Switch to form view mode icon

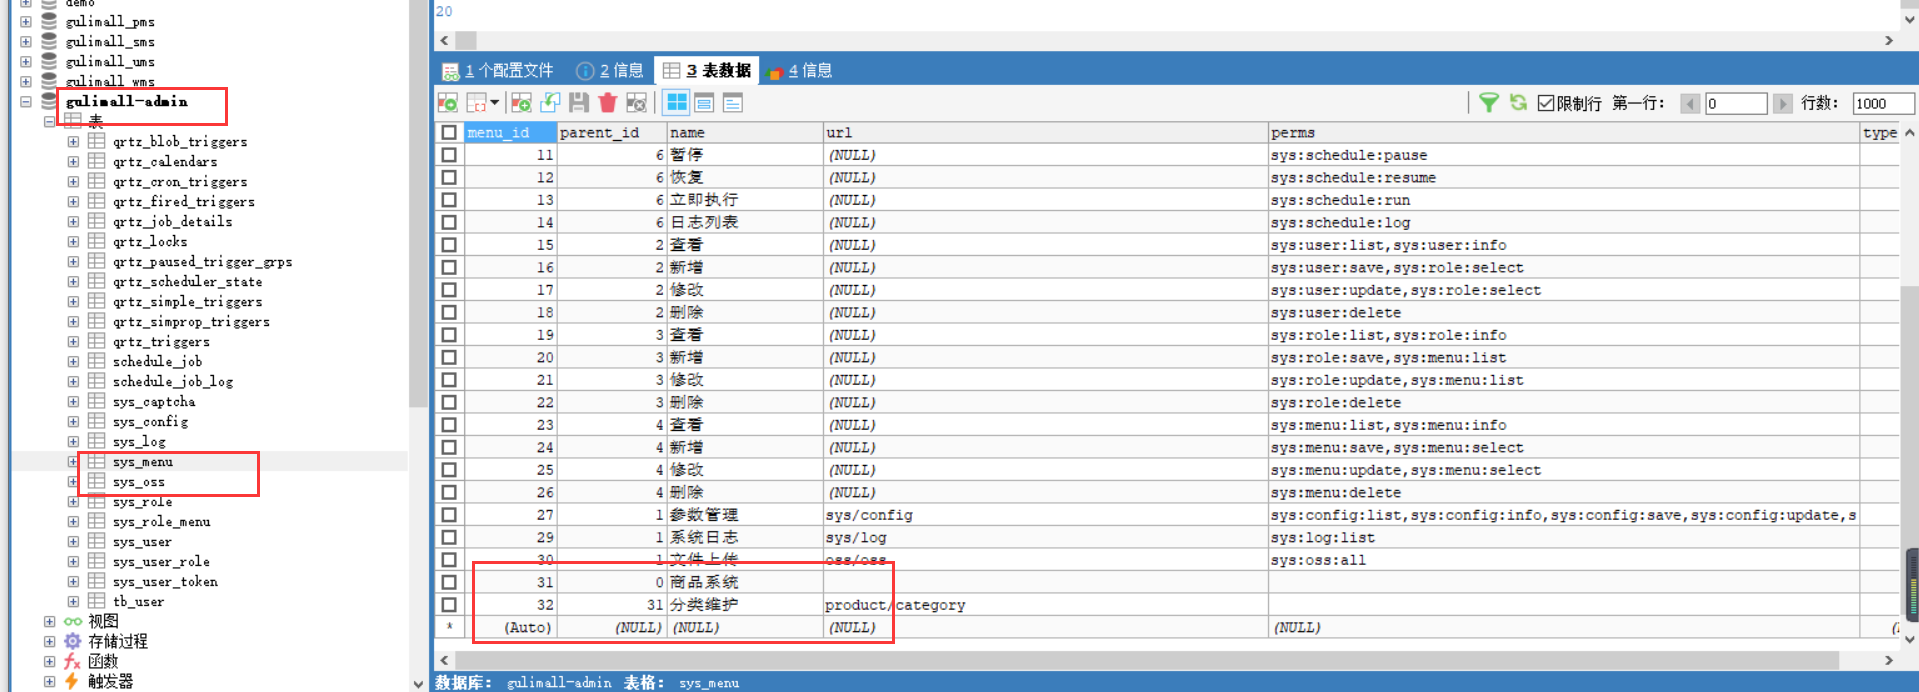click(704, 102)
